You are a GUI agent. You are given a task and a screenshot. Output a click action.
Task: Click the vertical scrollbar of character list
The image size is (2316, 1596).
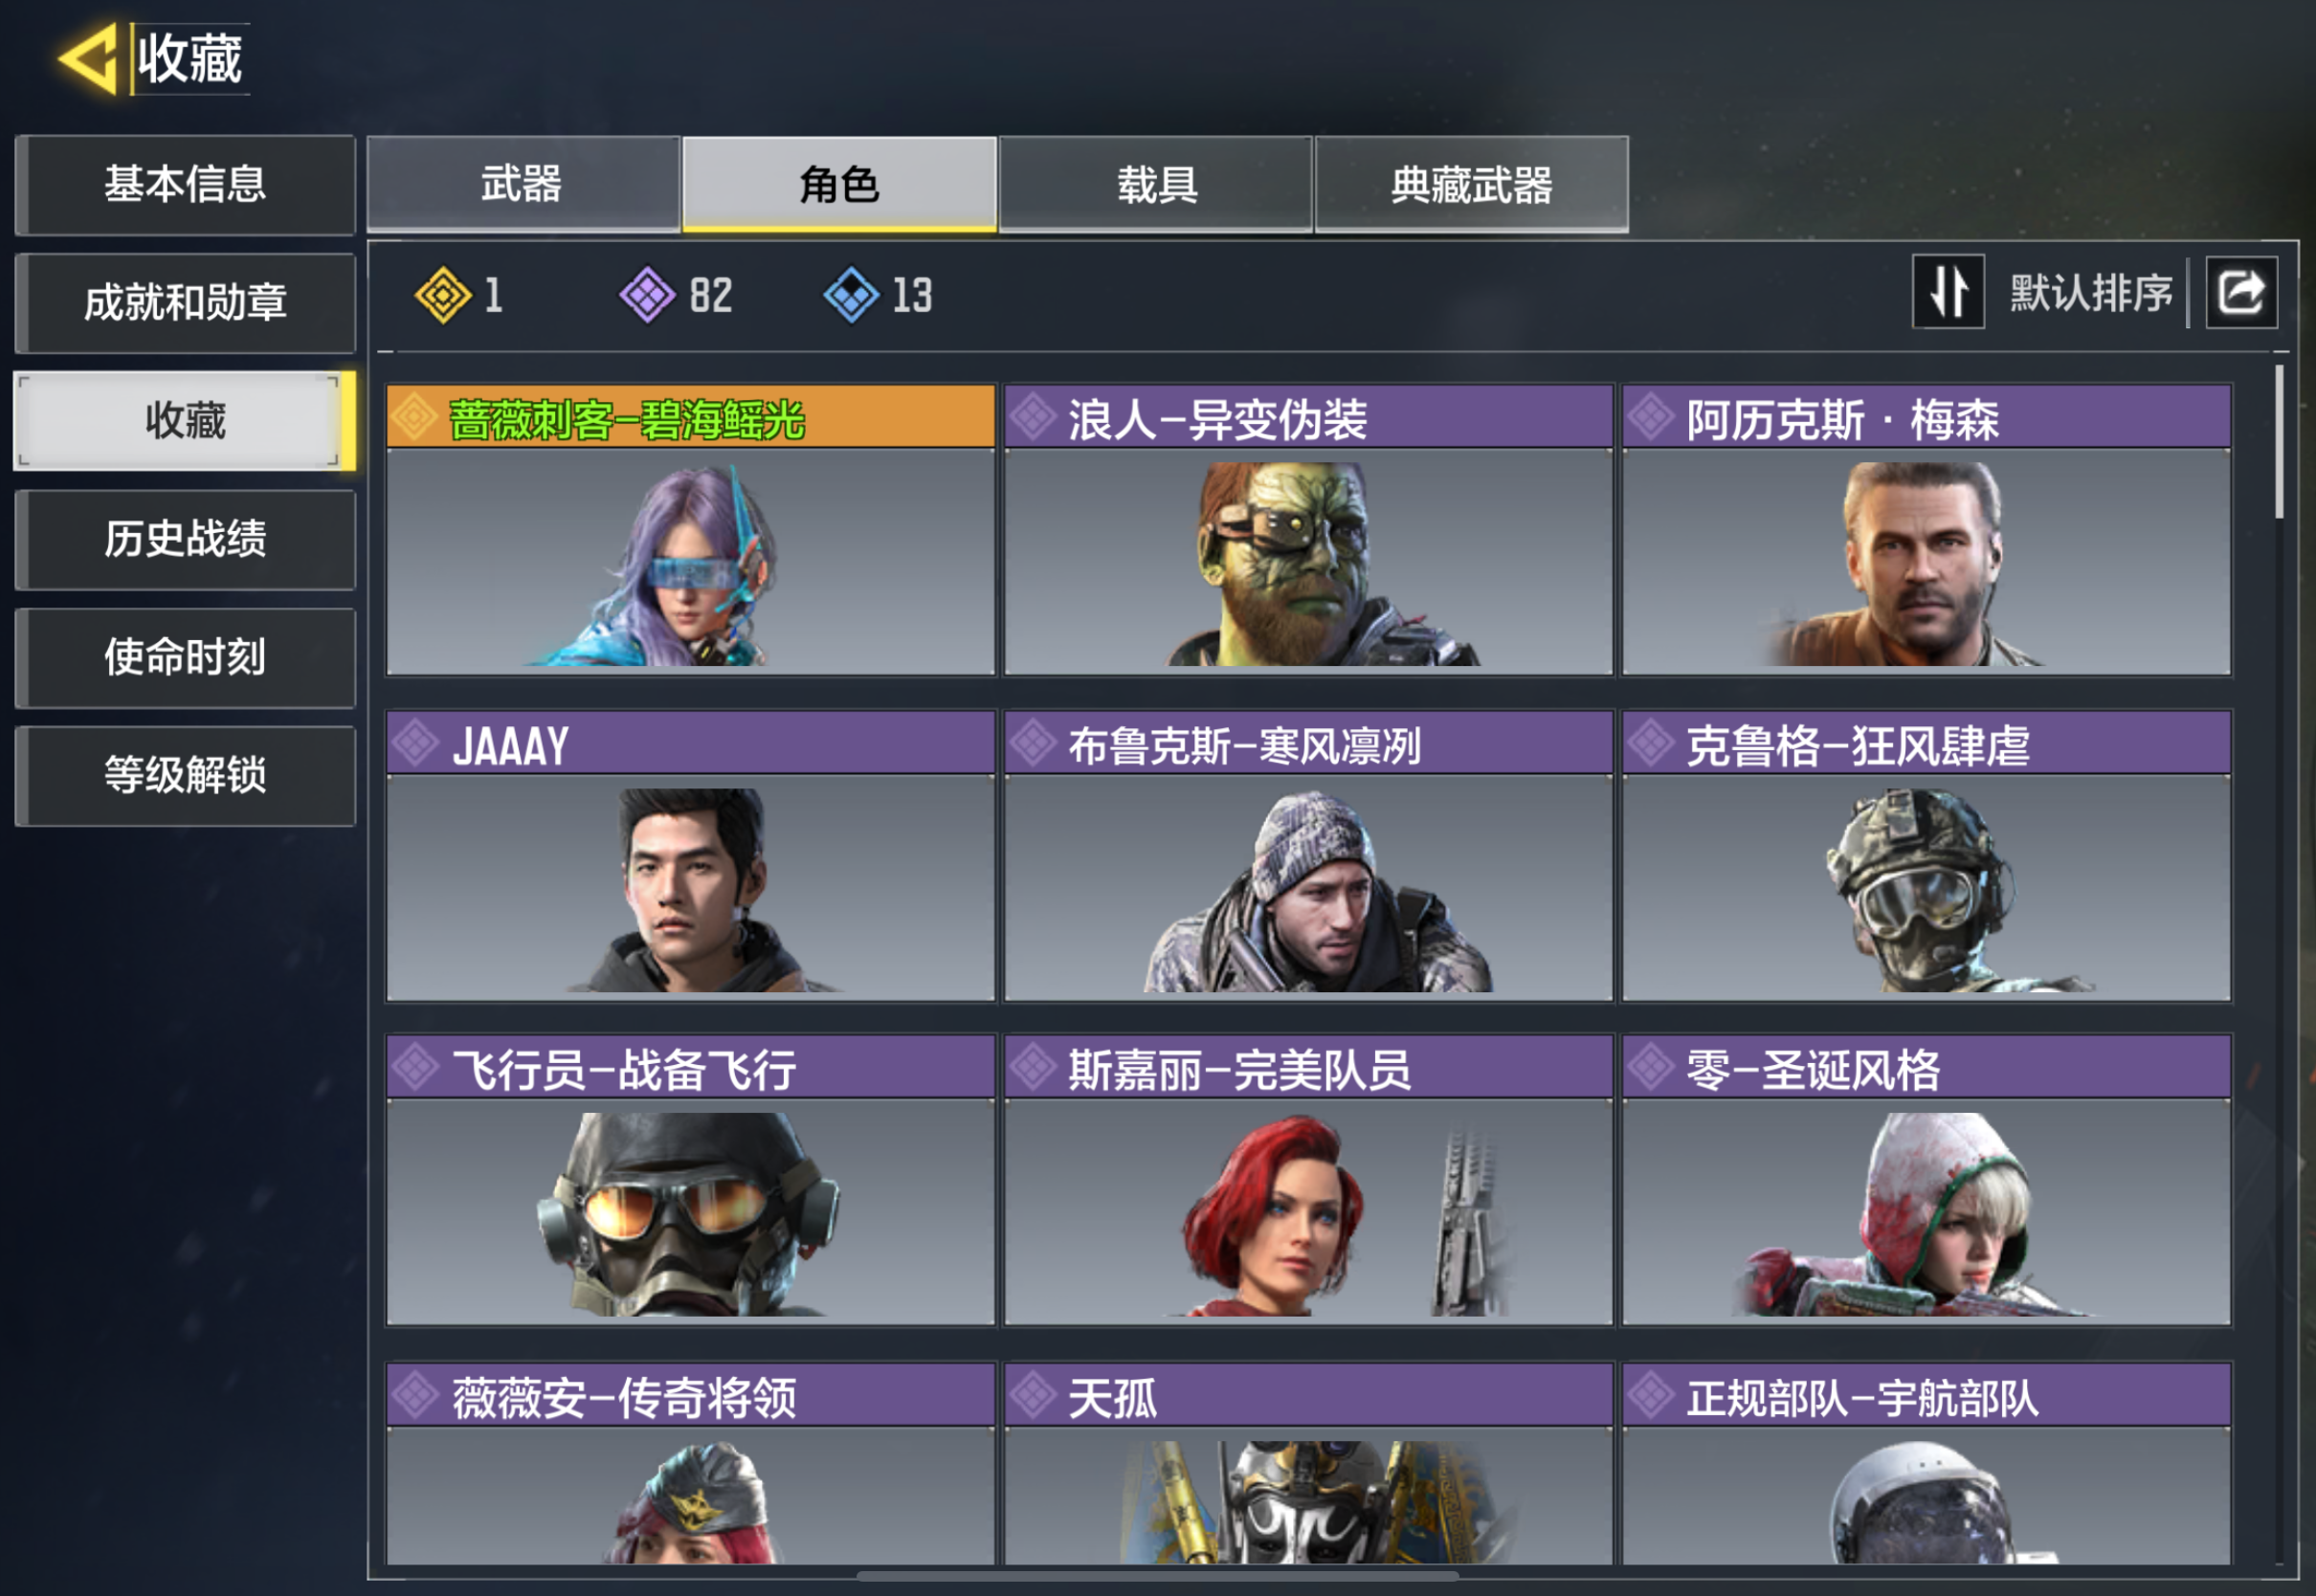click(x=2279, y=442)
